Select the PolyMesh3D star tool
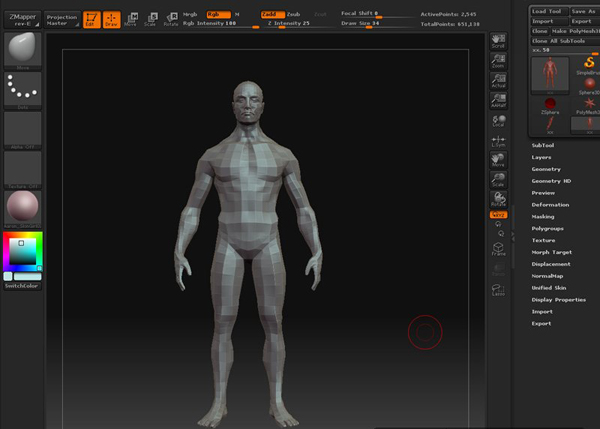This screenshot has width=600, height=429. coord(589,106)
